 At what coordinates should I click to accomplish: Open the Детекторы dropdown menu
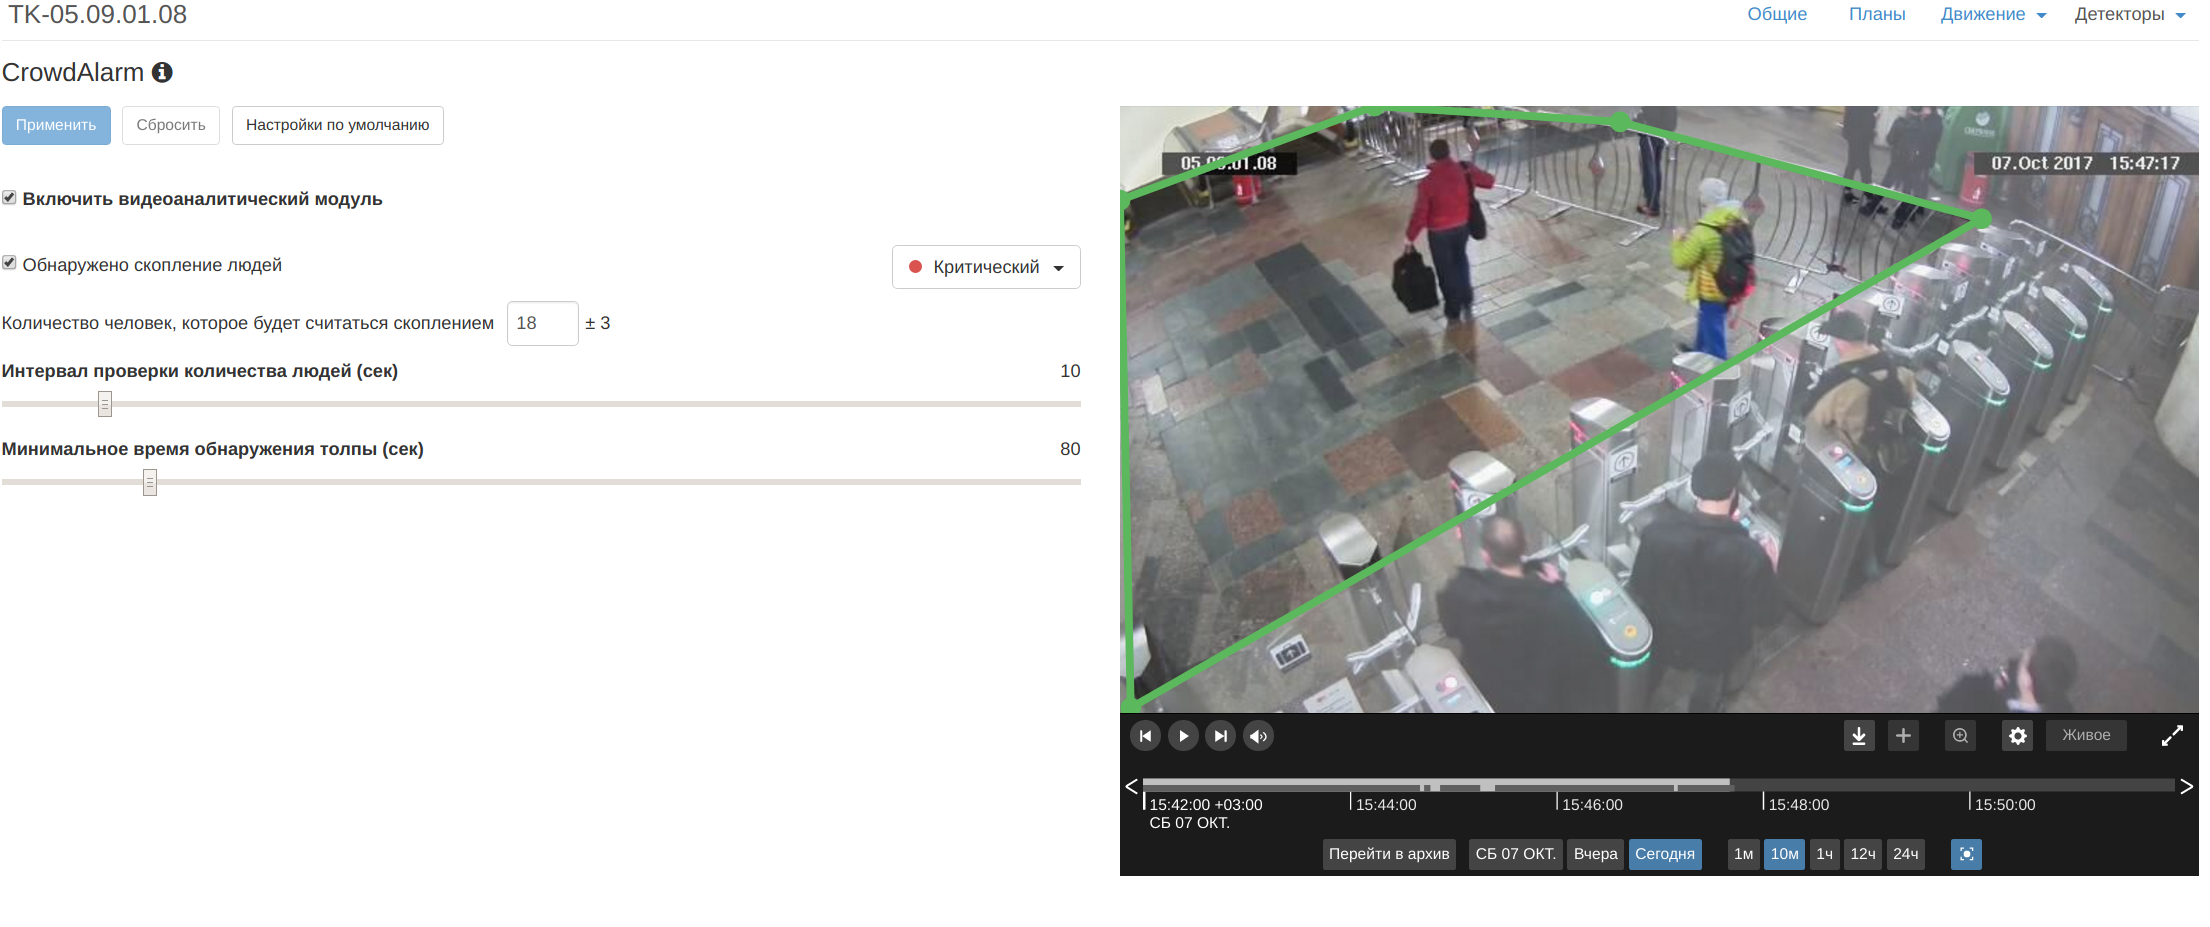[x=2130, y=14]
